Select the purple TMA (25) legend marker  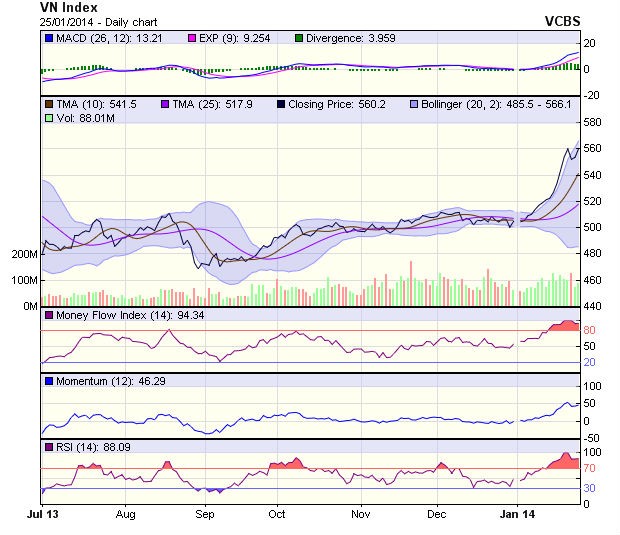pos(164,103)
